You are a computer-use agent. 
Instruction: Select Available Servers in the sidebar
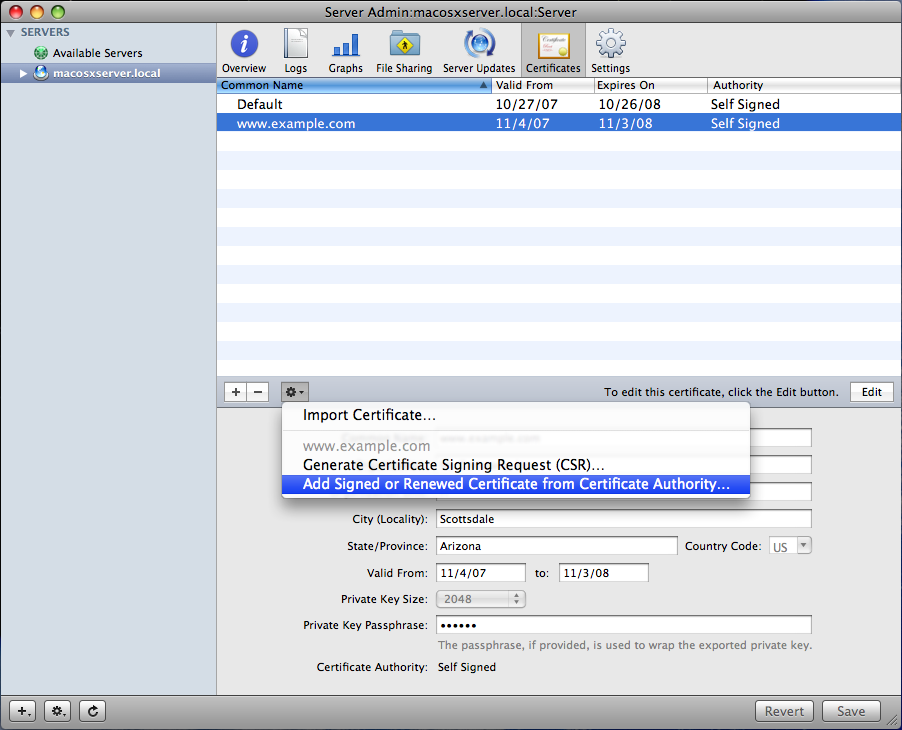97,53
